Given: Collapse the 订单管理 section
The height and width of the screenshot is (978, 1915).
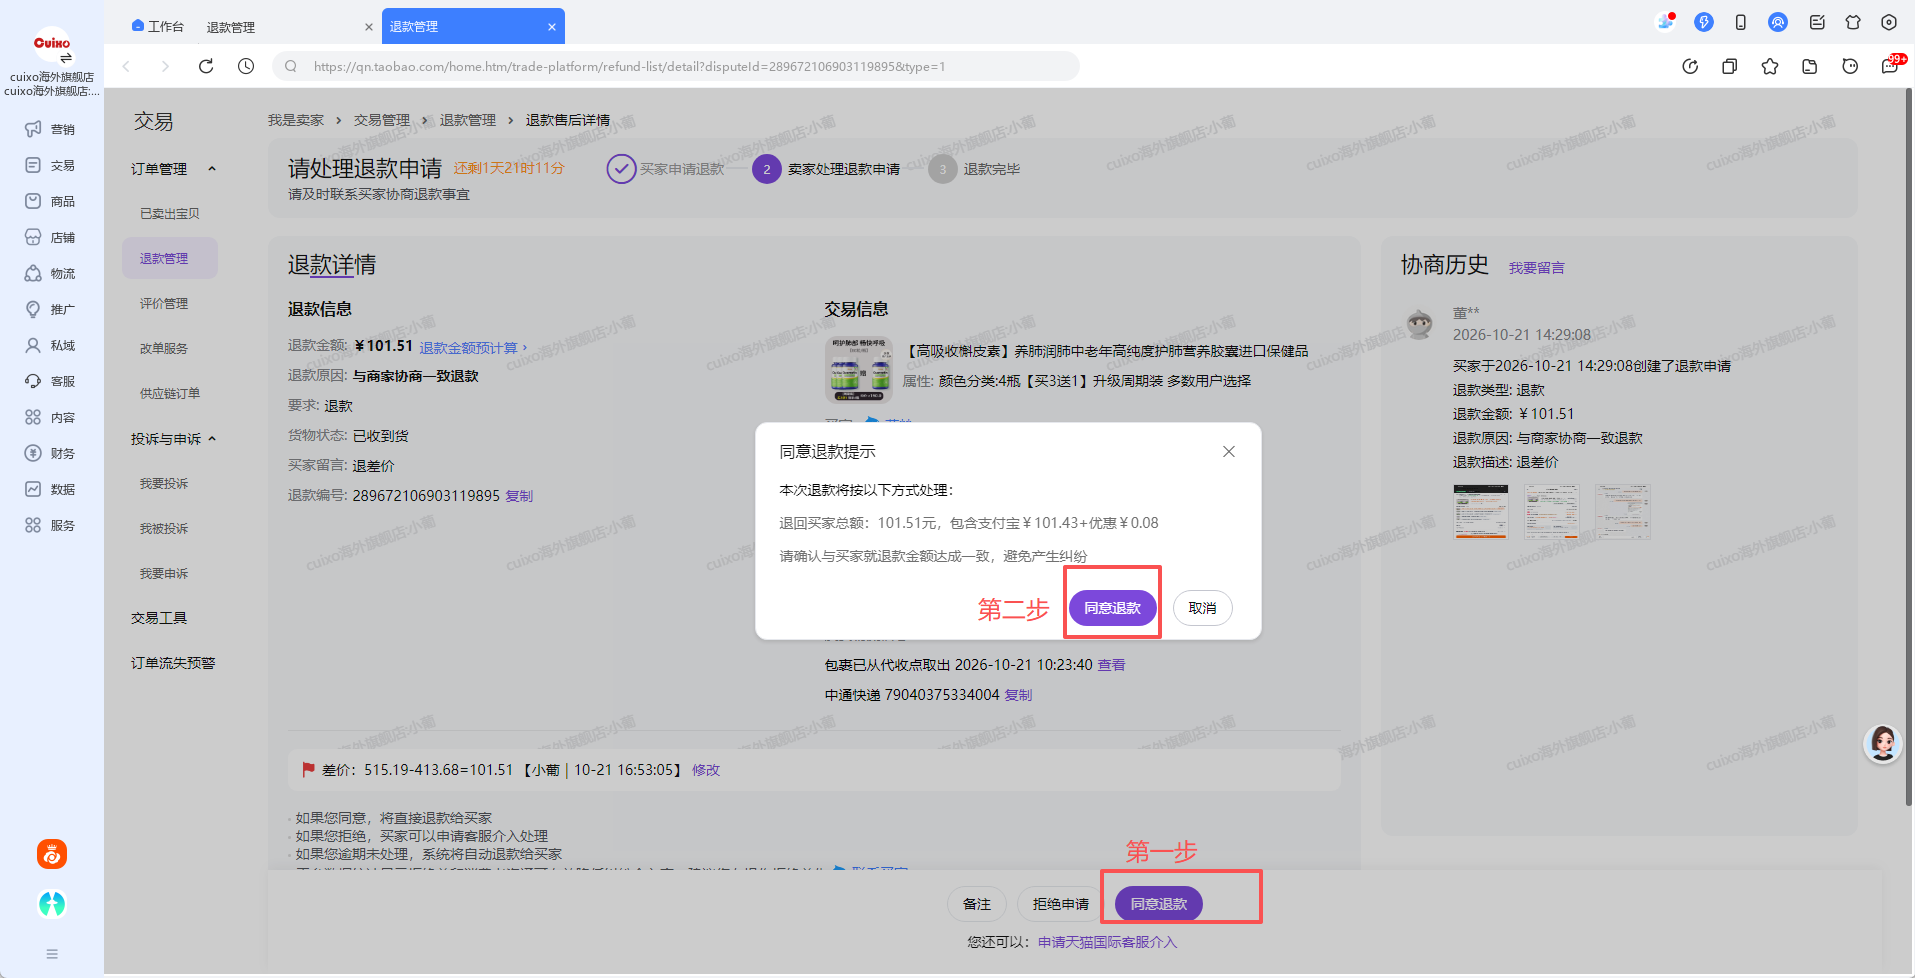Looking at the screenshot, I should point(212,169).
